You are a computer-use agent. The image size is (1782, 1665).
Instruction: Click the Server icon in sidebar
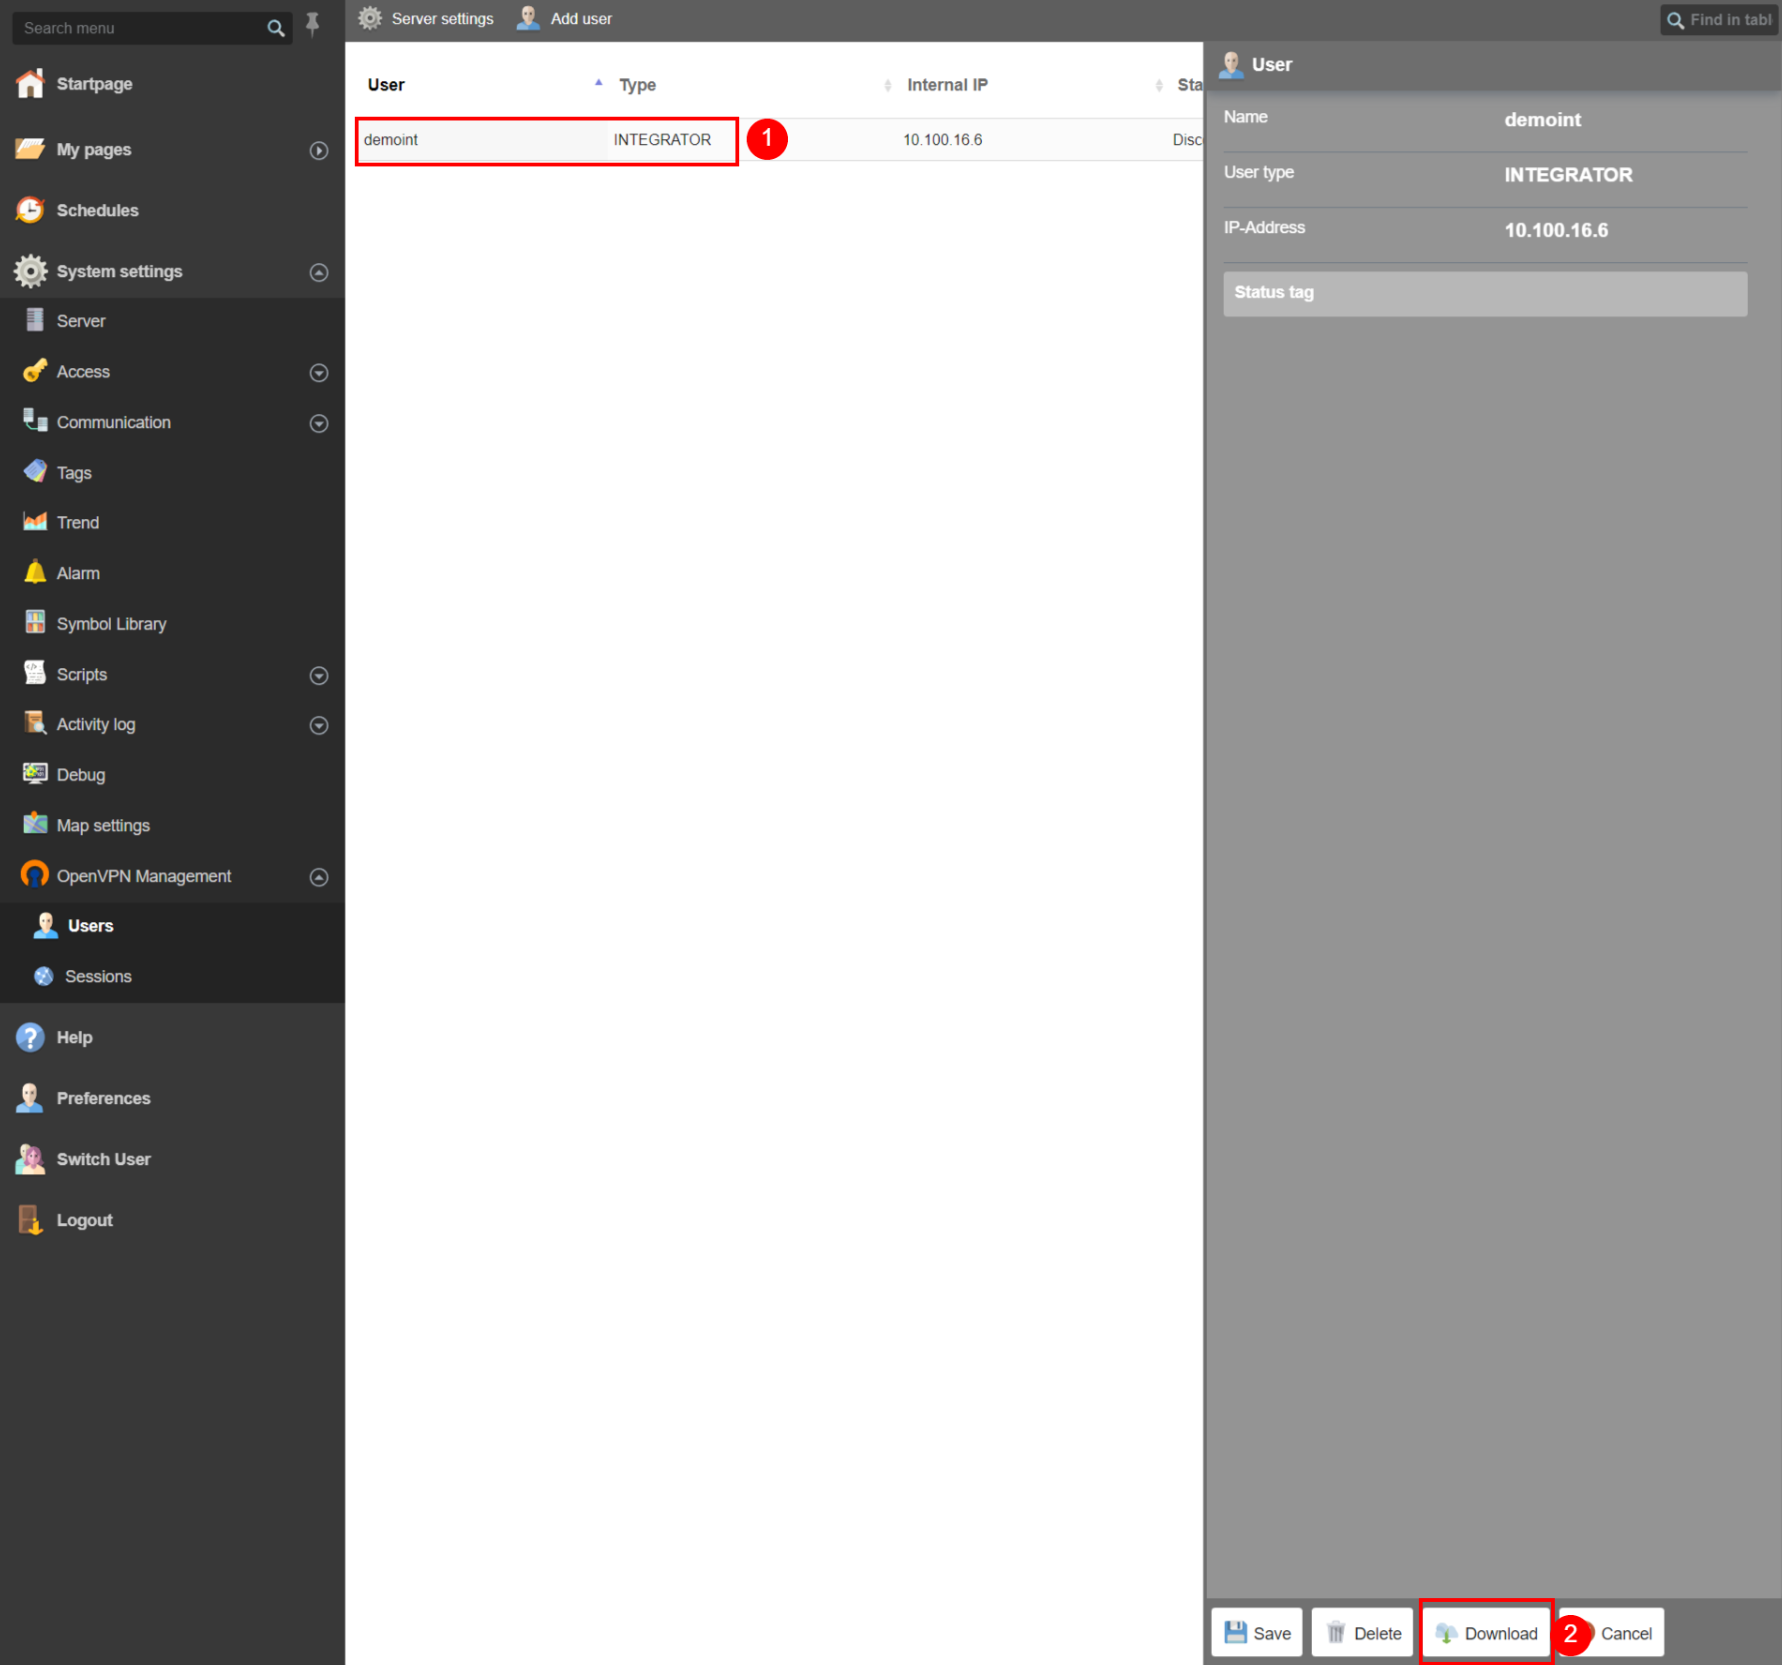click(x=35, y=320)
